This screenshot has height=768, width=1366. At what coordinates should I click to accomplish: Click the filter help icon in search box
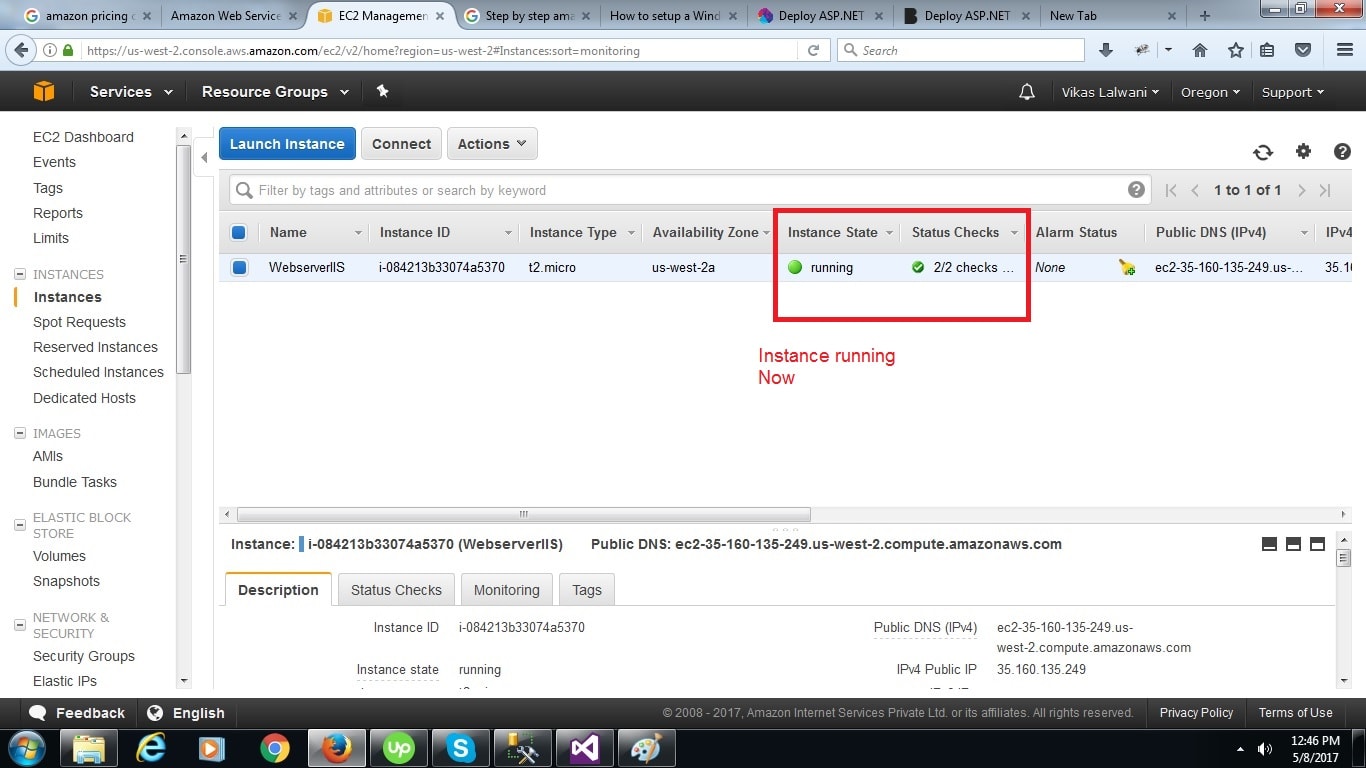click(1136, 190)
